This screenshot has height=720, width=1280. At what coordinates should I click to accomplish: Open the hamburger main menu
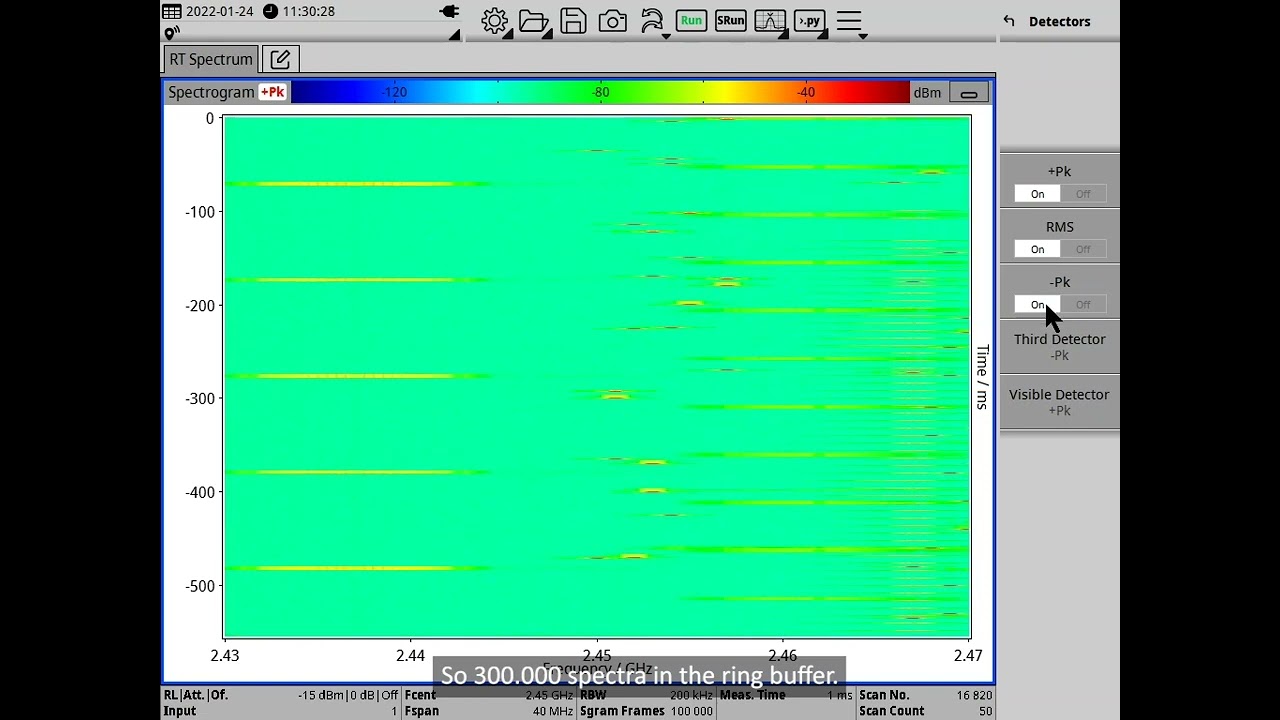[x=849, y=21]
